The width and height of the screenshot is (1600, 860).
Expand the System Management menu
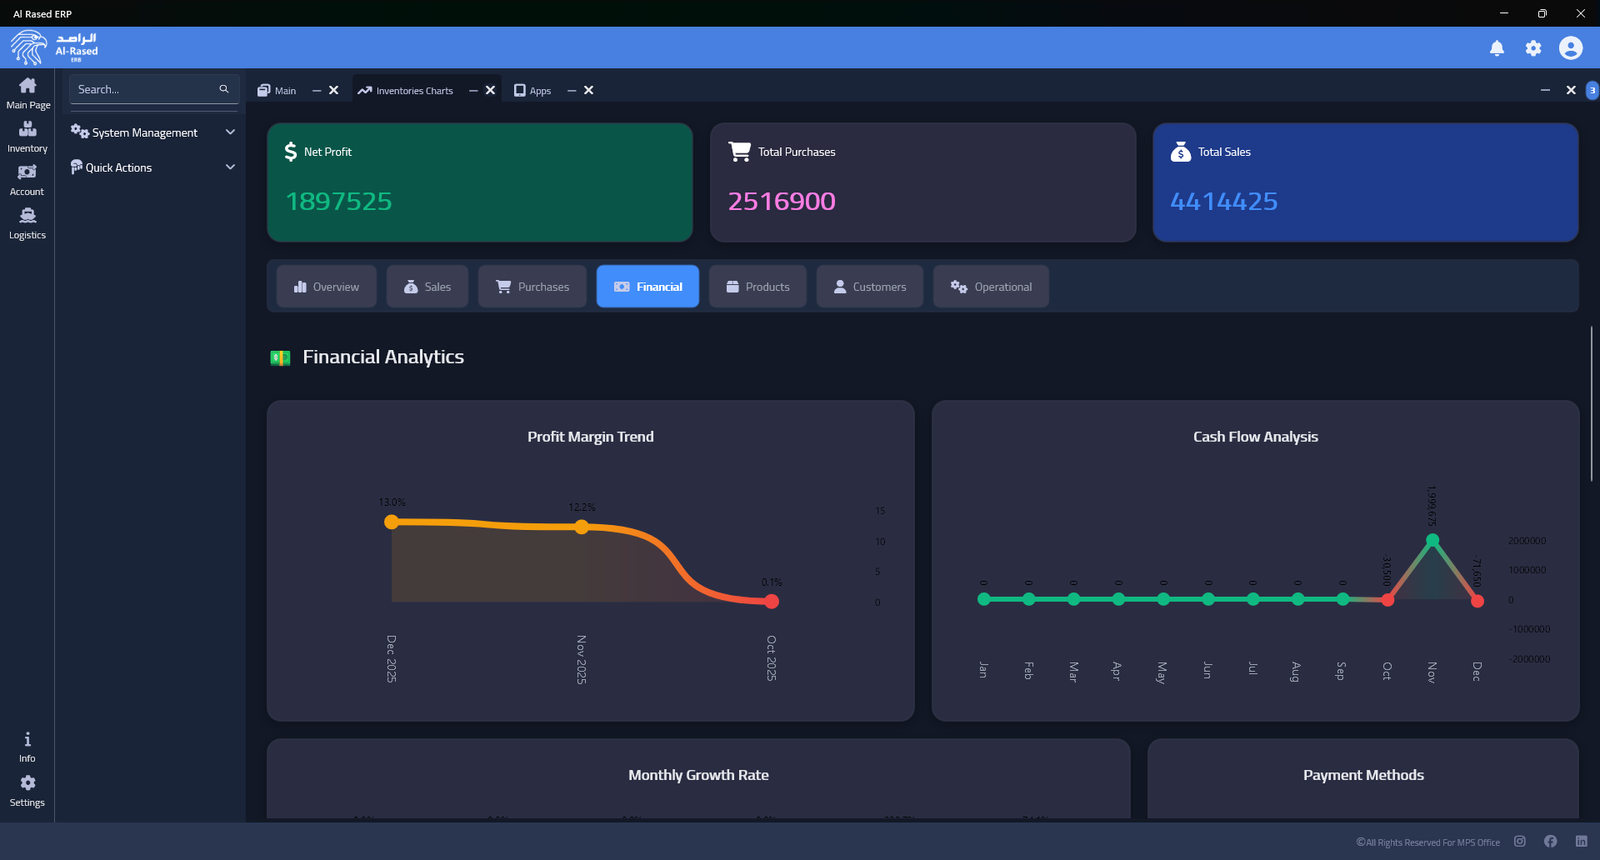[153, 132]
